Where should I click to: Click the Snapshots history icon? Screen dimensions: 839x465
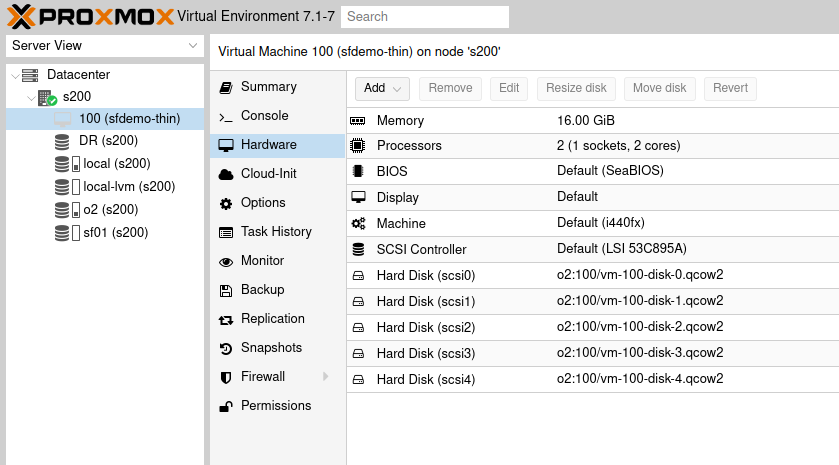pyautogui.click(x=226, y=349)
